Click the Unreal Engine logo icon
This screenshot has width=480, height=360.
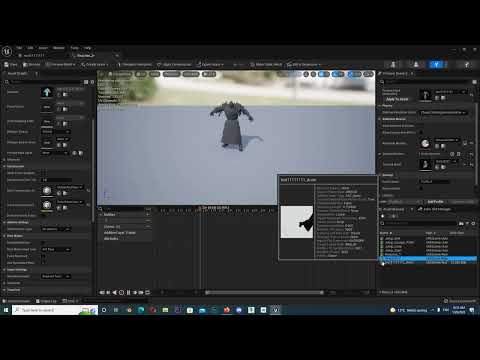7,52
